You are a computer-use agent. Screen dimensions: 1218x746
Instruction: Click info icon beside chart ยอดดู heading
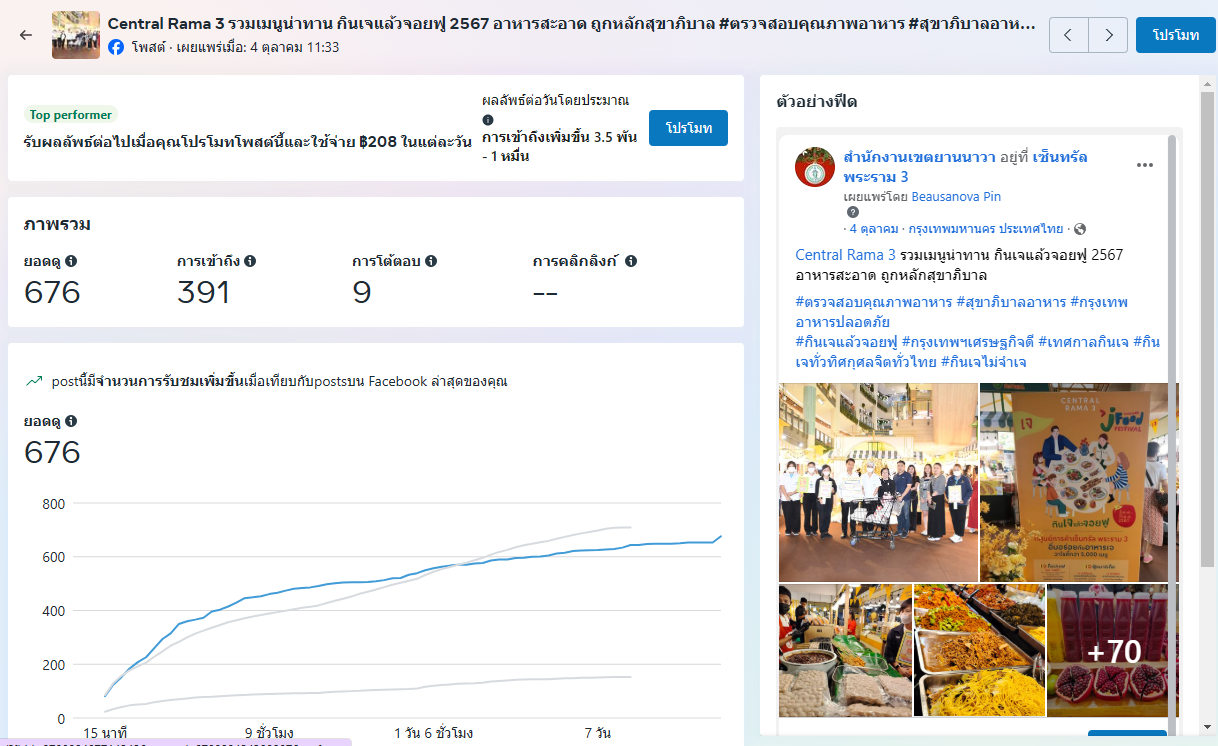71,421
